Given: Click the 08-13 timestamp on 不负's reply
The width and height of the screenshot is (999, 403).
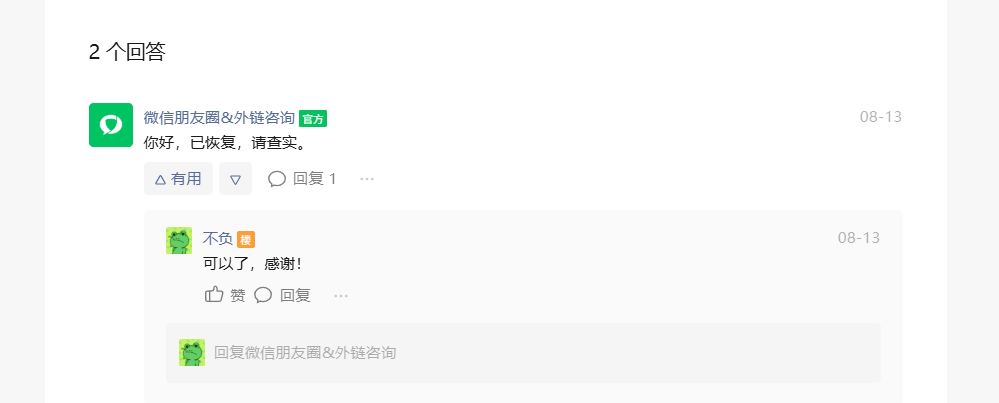Looking at the screenshot, I should click(x=858, y=238).
